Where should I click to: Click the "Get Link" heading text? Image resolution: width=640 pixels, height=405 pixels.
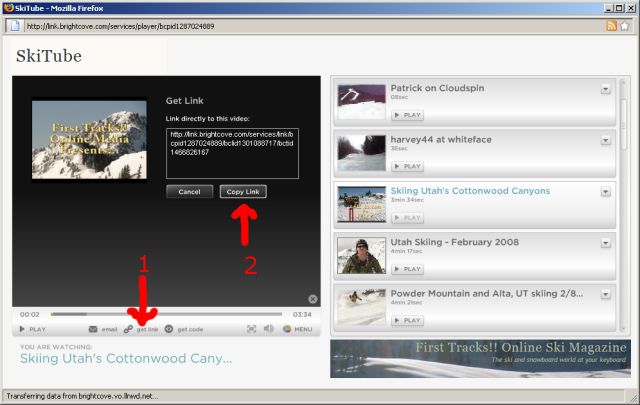click(184, 101)
